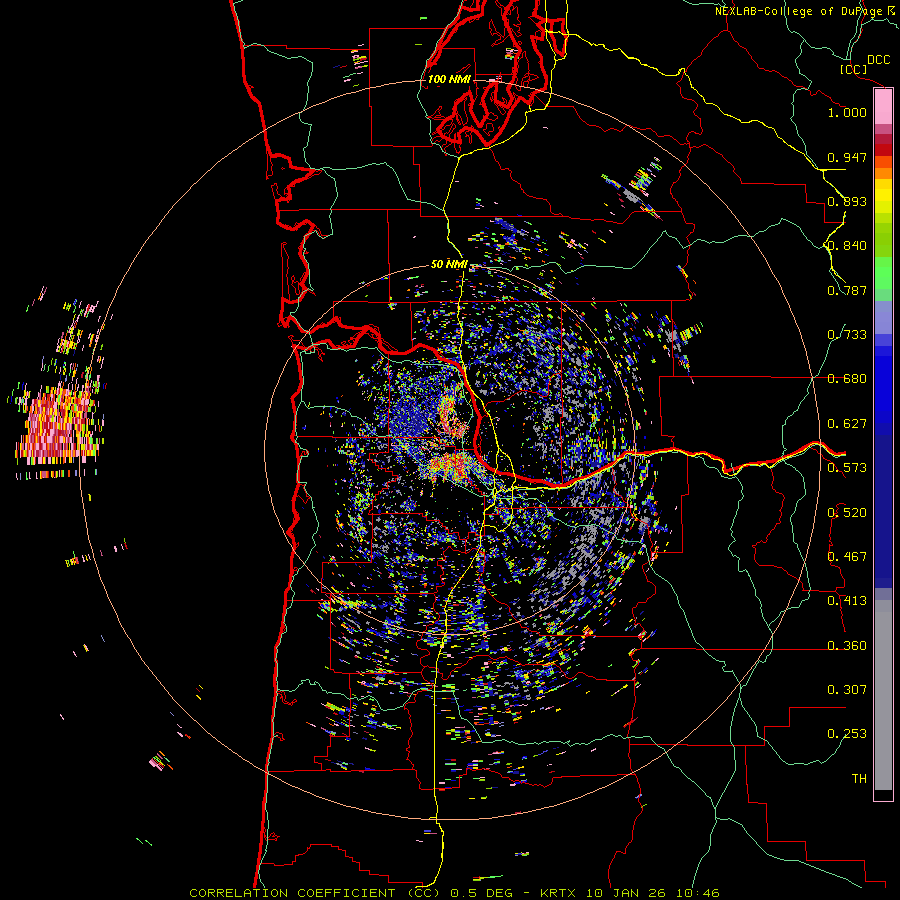This screenshot has width=900, height=900.
Task: Select the 0.520 scale value
Action: (847, 513)
